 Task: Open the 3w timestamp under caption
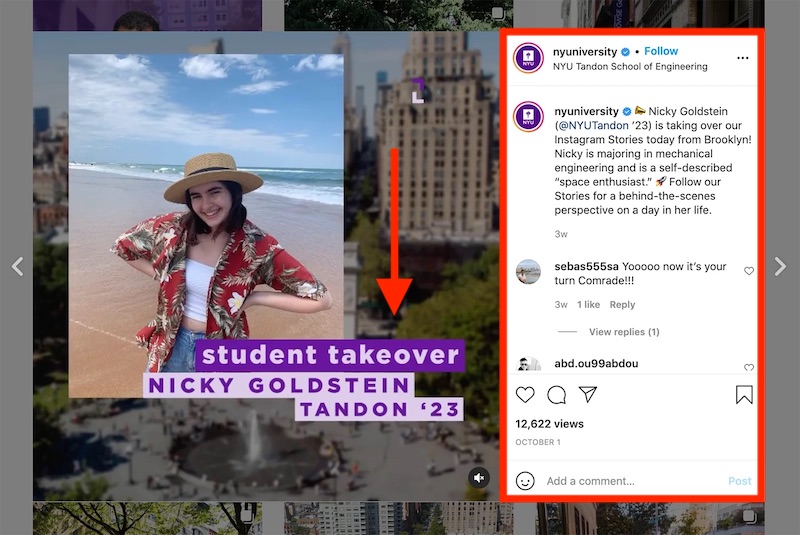561,234
